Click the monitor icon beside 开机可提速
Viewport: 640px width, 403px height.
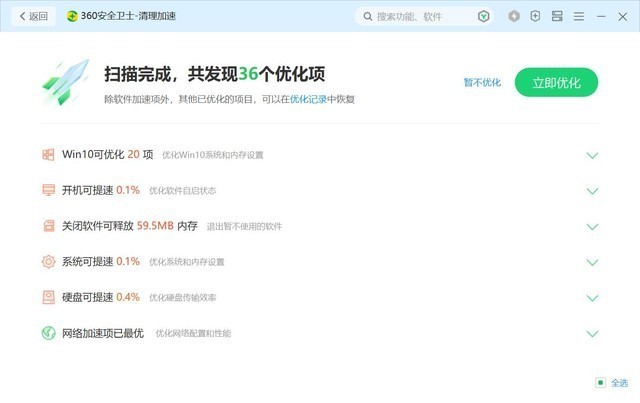coord(49,190)
